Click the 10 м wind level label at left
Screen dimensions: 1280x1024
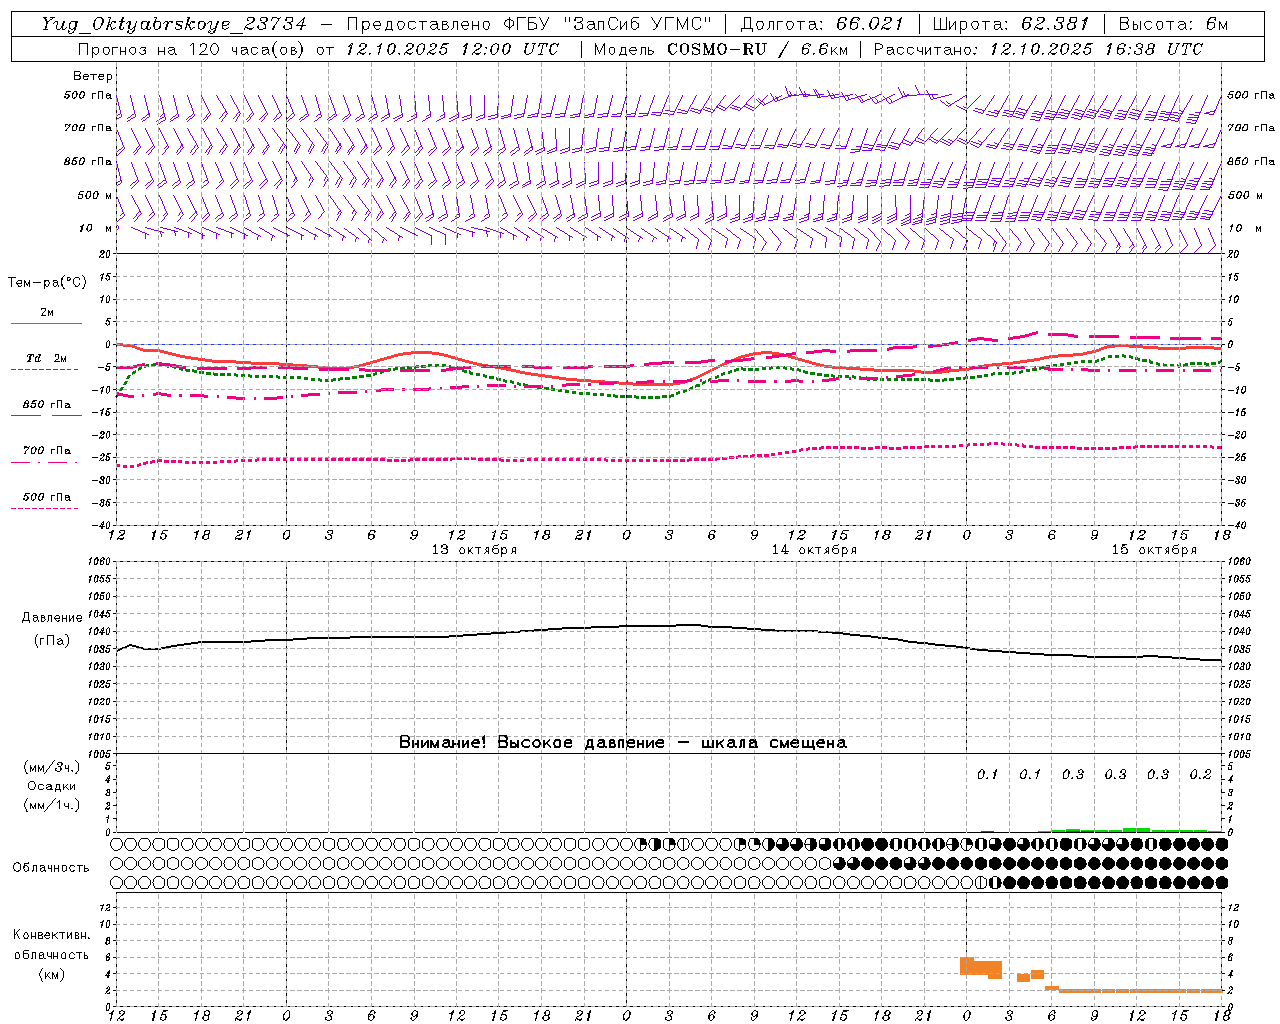point(96,229)
